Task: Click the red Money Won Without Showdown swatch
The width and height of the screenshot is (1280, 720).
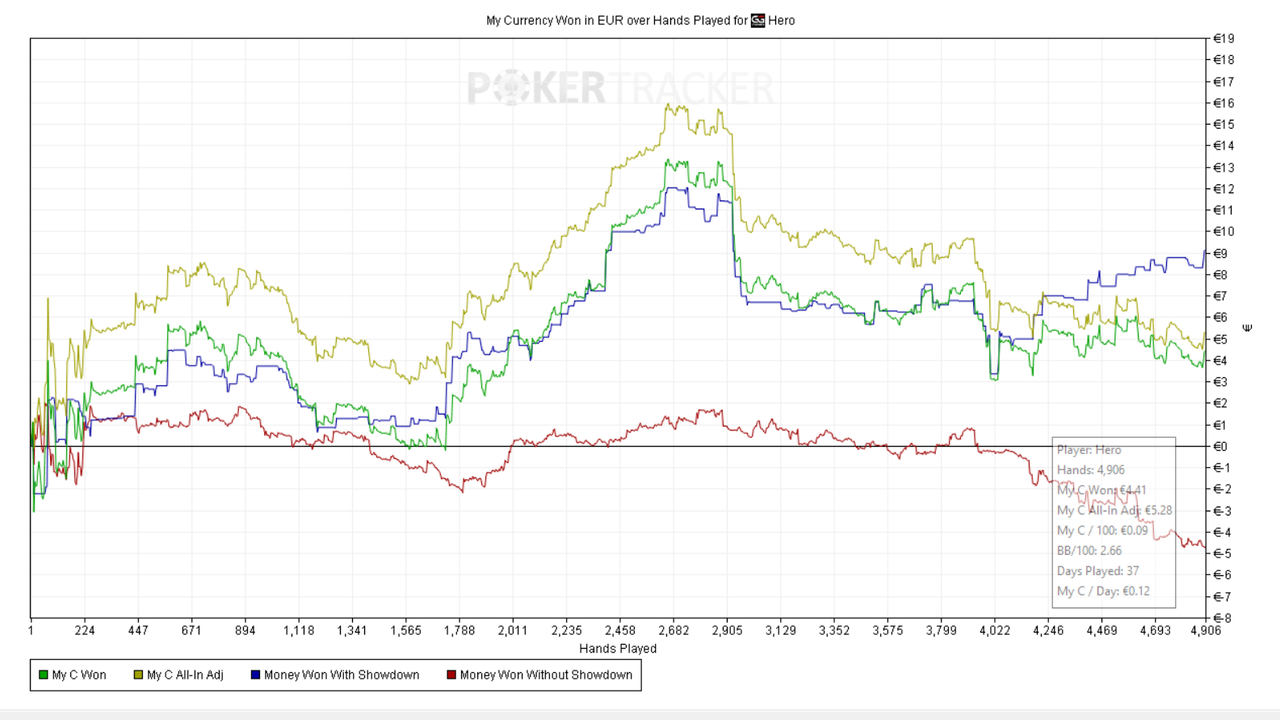Action: point(450,675)
